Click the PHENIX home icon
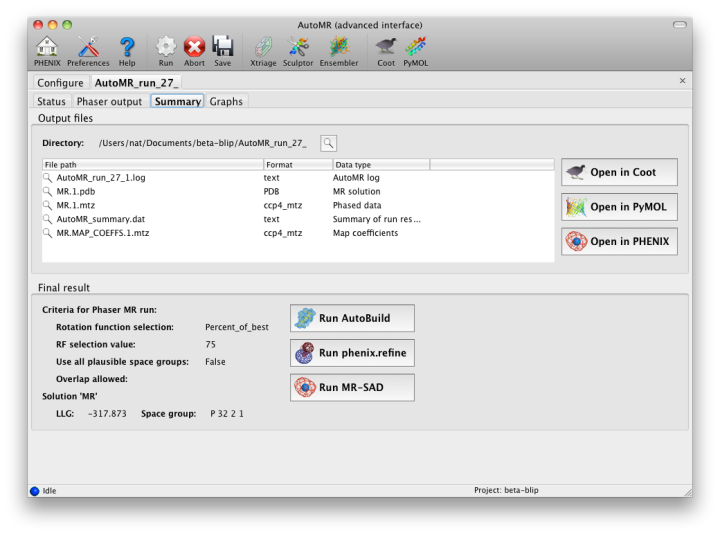This screenshot has width=720, height=535. pos(47,48)
